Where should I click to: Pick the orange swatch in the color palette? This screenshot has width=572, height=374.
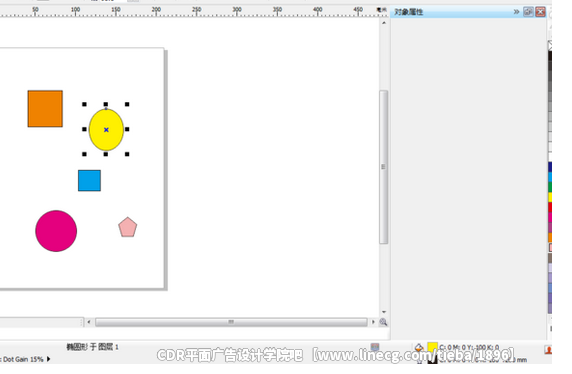click(550, 237)
